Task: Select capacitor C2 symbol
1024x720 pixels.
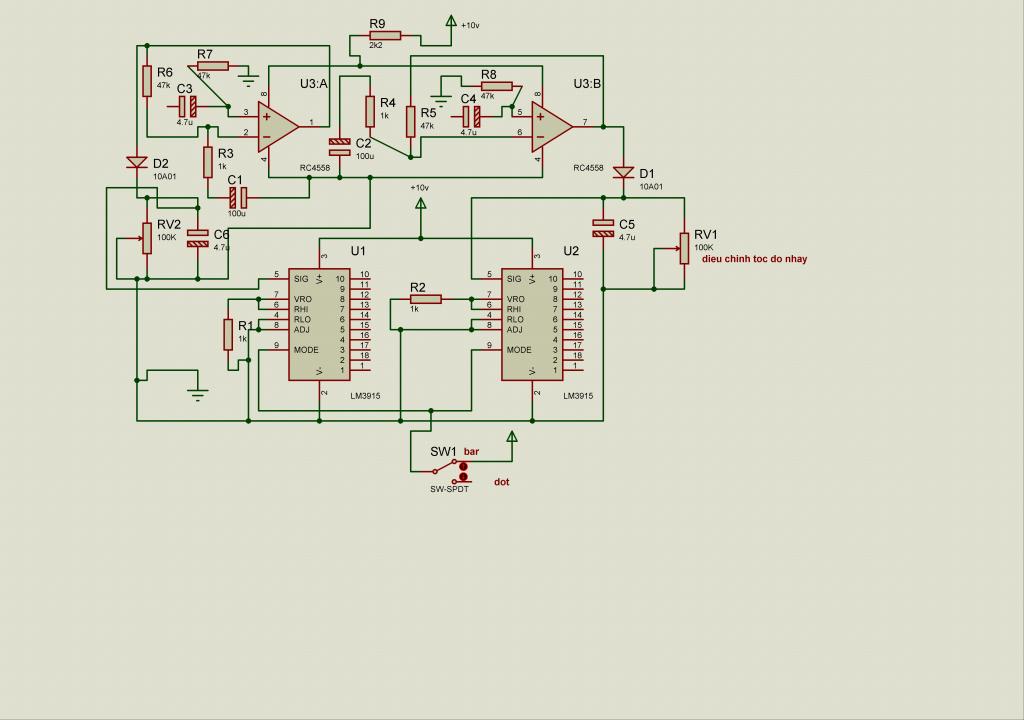Action: [x=340, y=147]
